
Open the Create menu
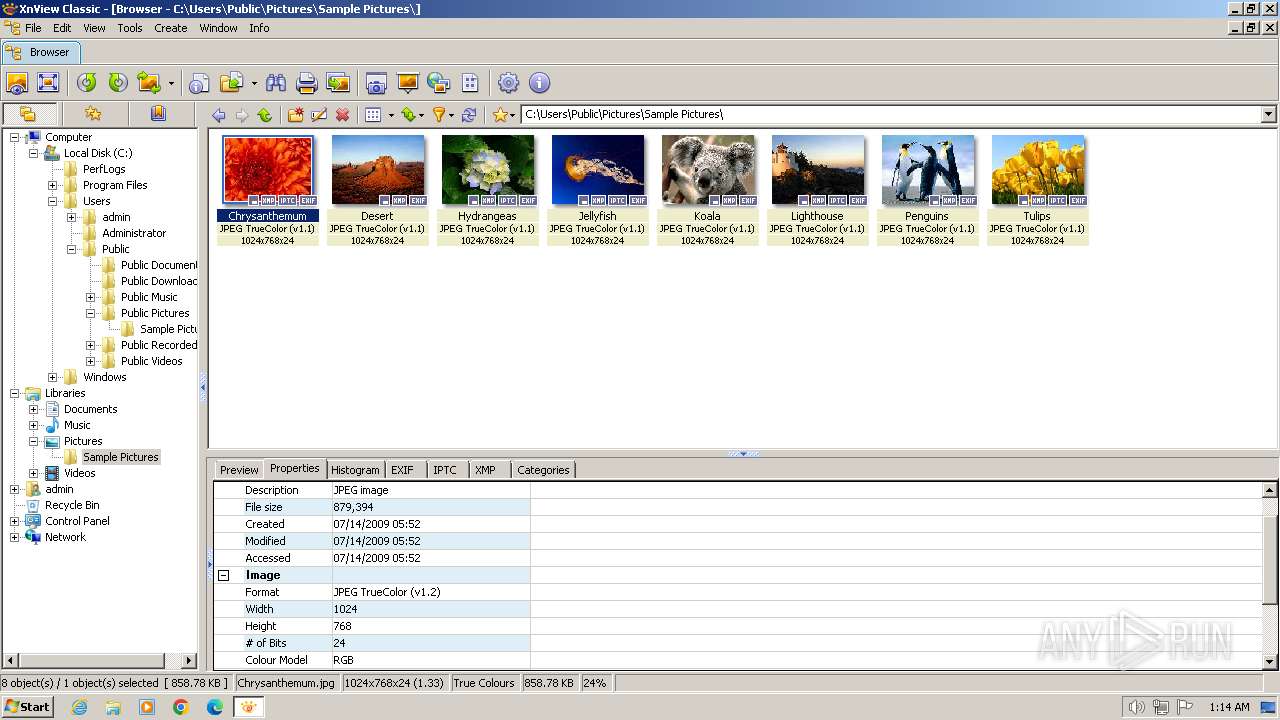click(x=171, y=28)
